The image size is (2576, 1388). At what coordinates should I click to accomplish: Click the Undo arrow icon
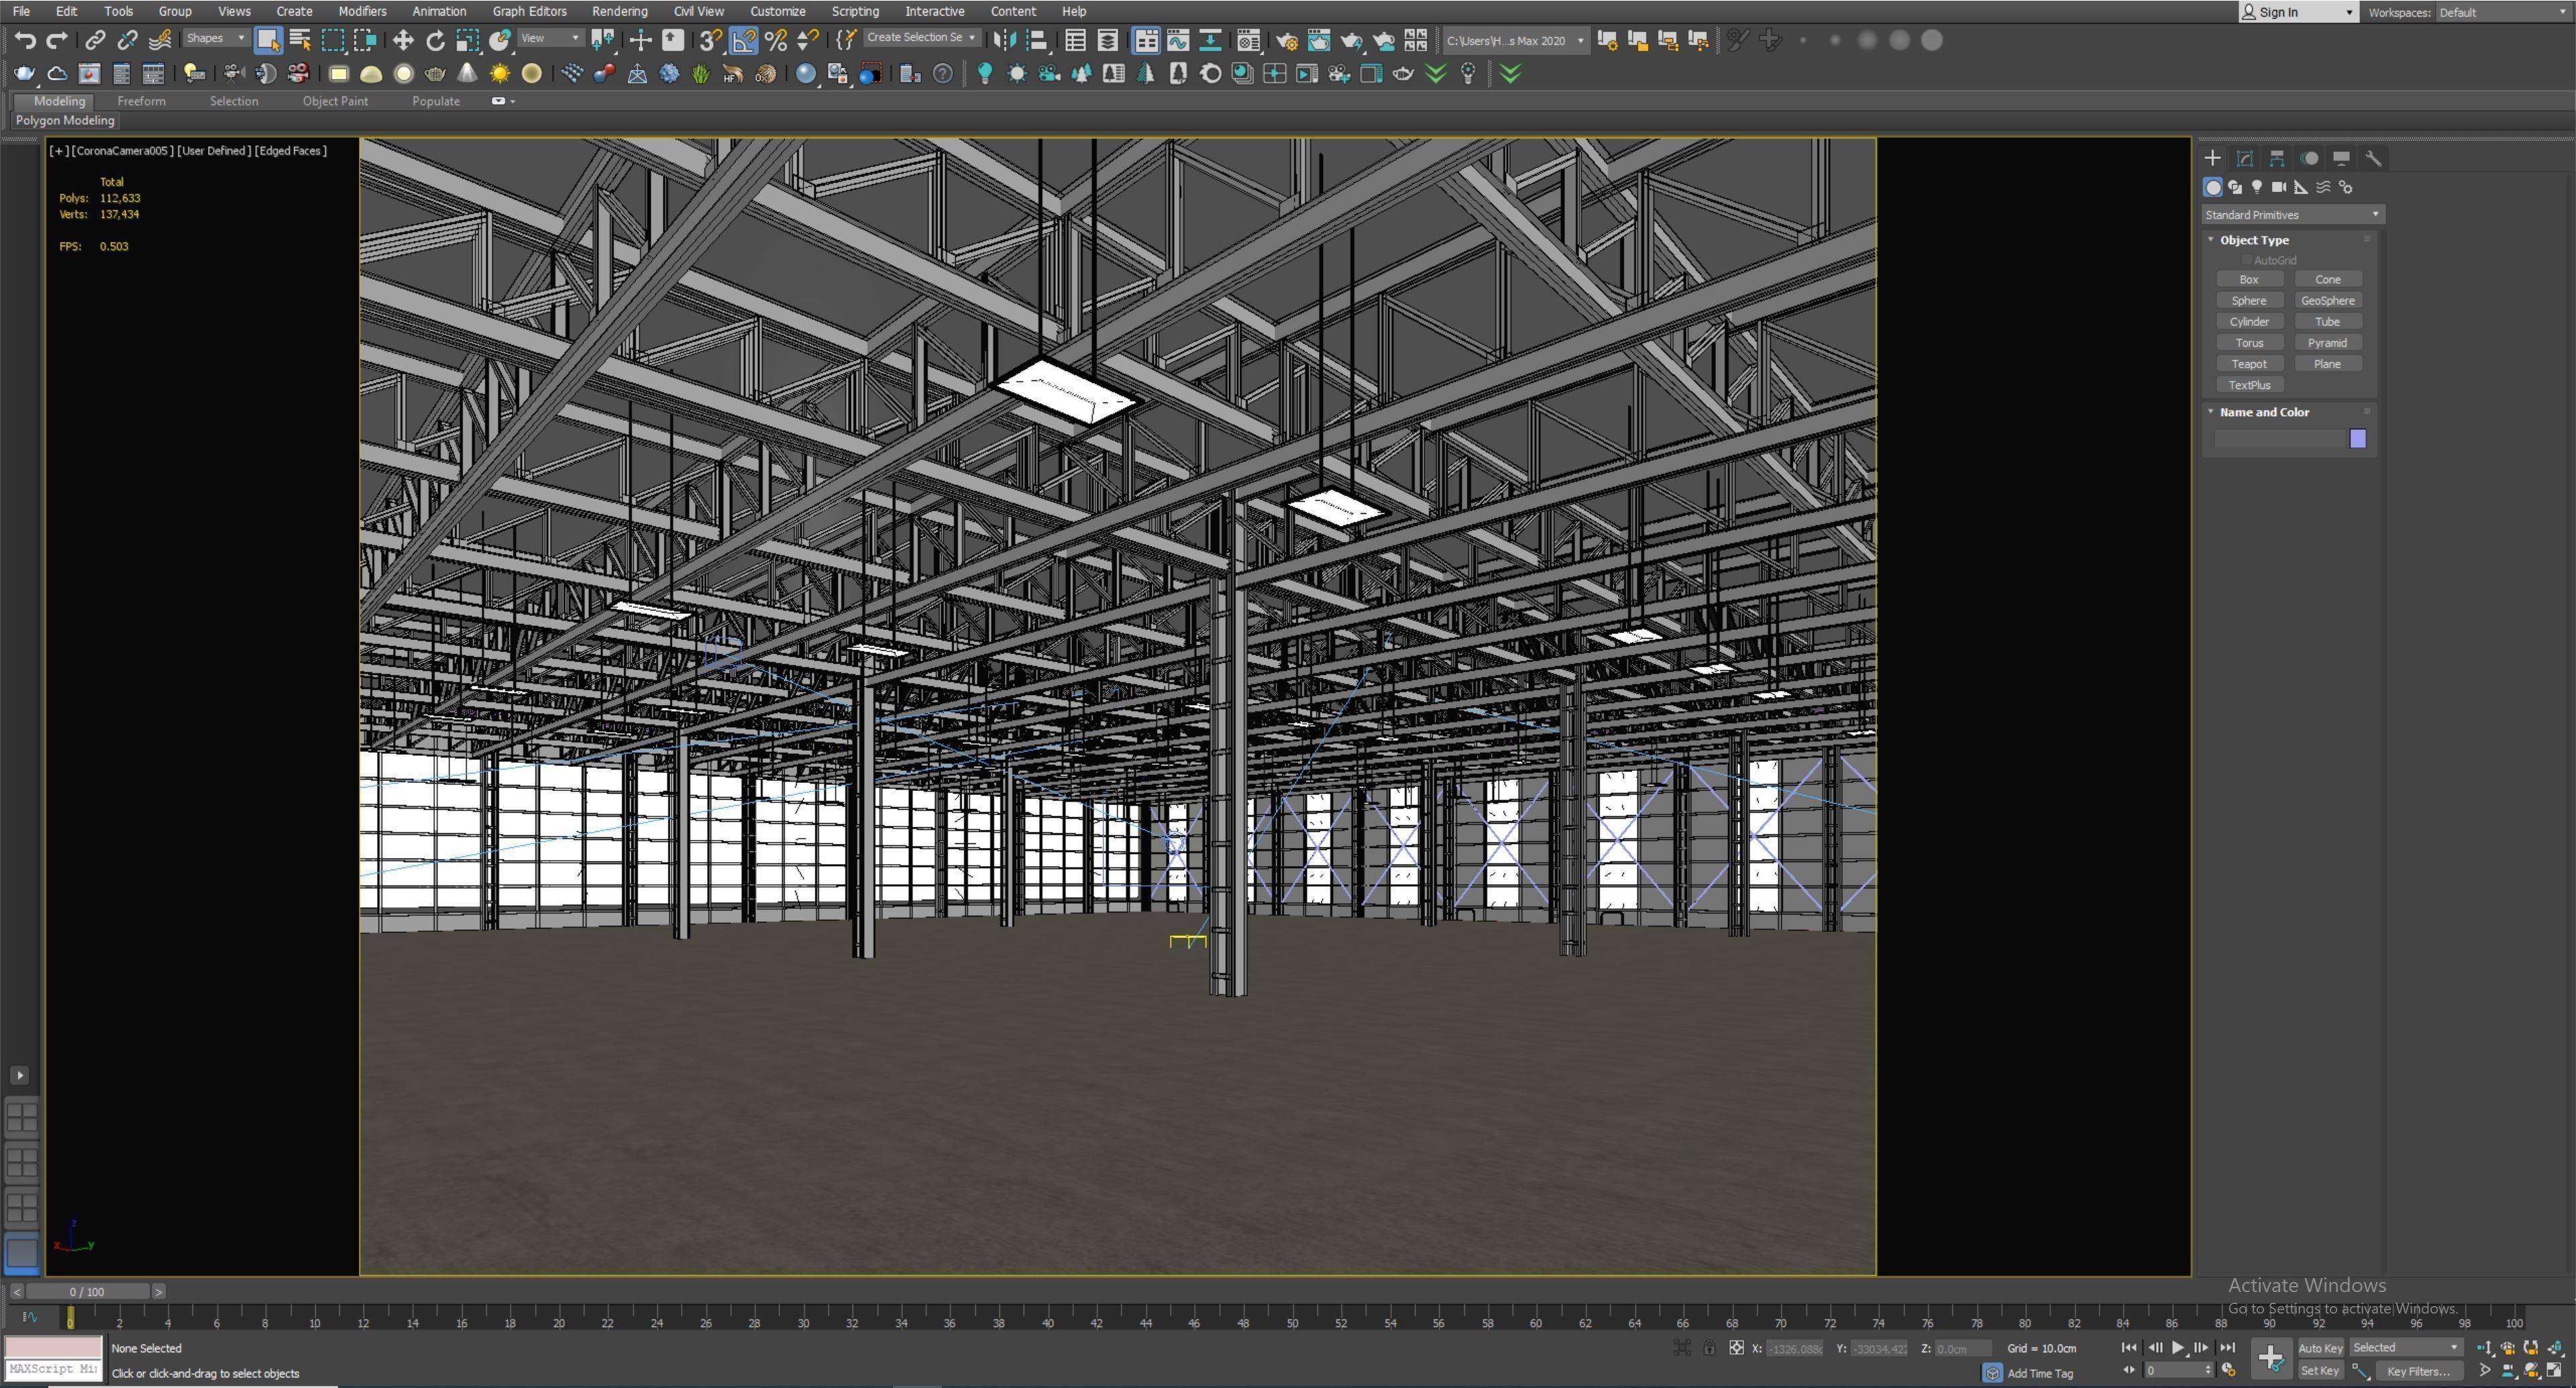25,40
